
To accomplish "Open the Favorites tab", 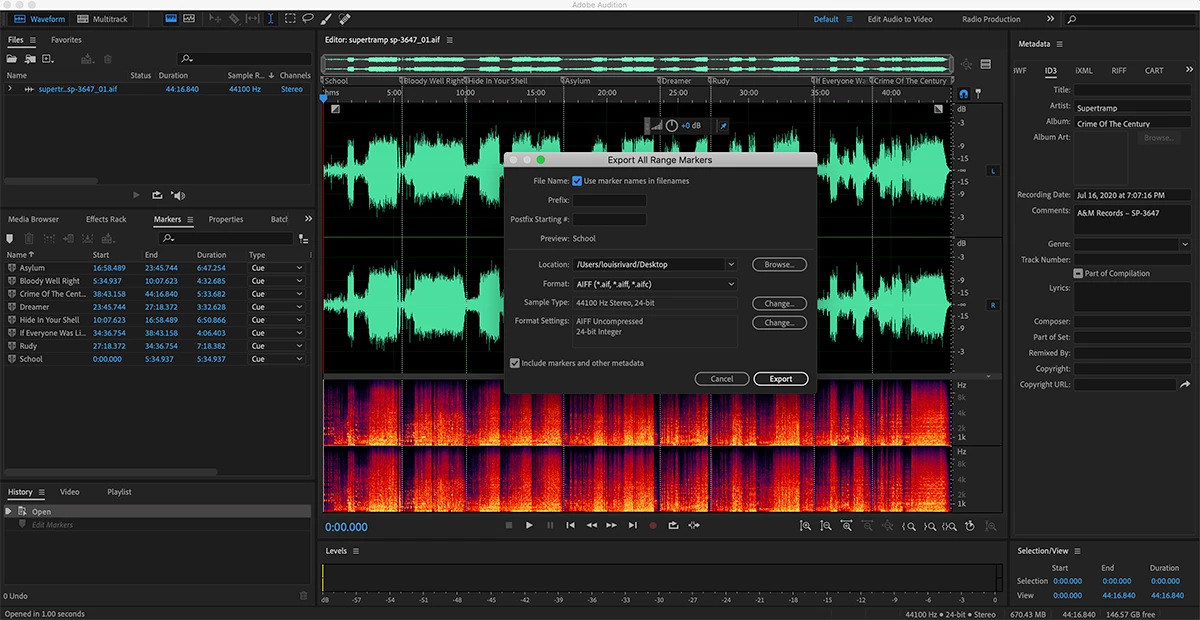I will (66, 40).
